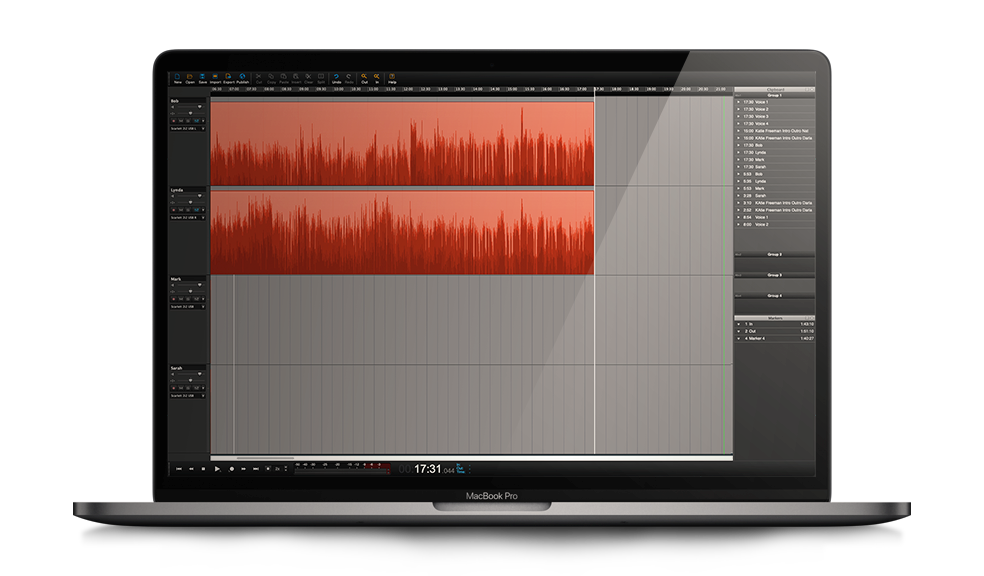Select the Group 3 clipboard header

774,275
